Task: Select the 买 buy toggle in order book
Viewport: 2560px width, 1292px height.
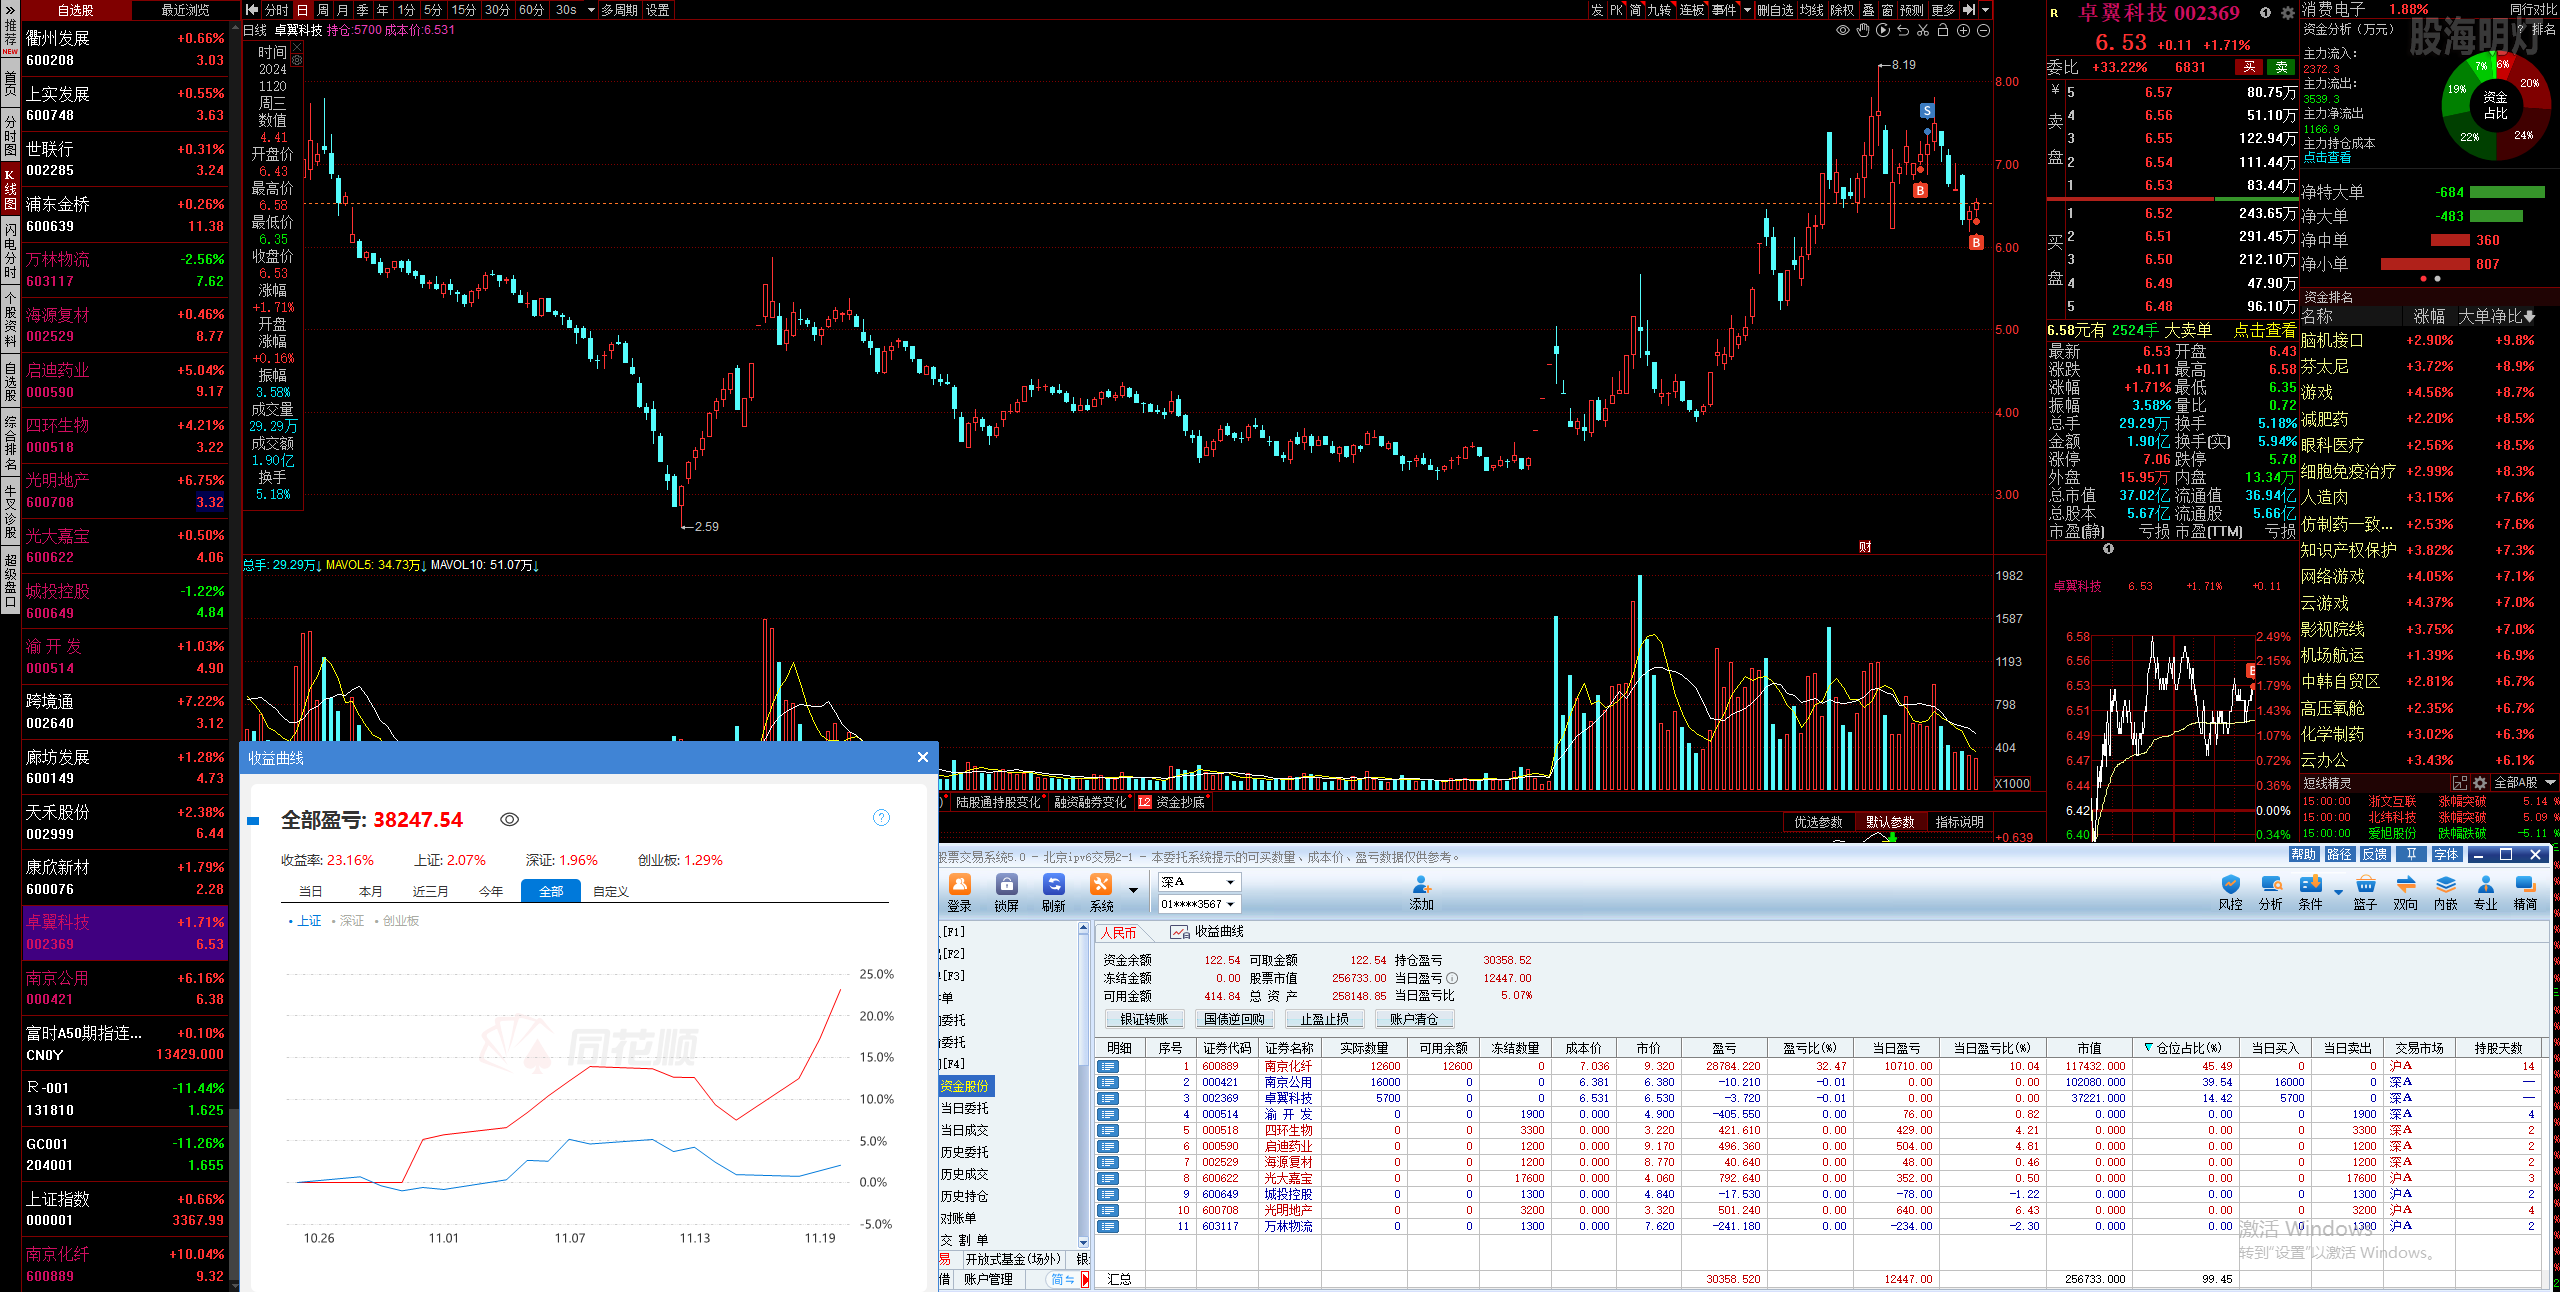Action: [x=2249, y=67]
